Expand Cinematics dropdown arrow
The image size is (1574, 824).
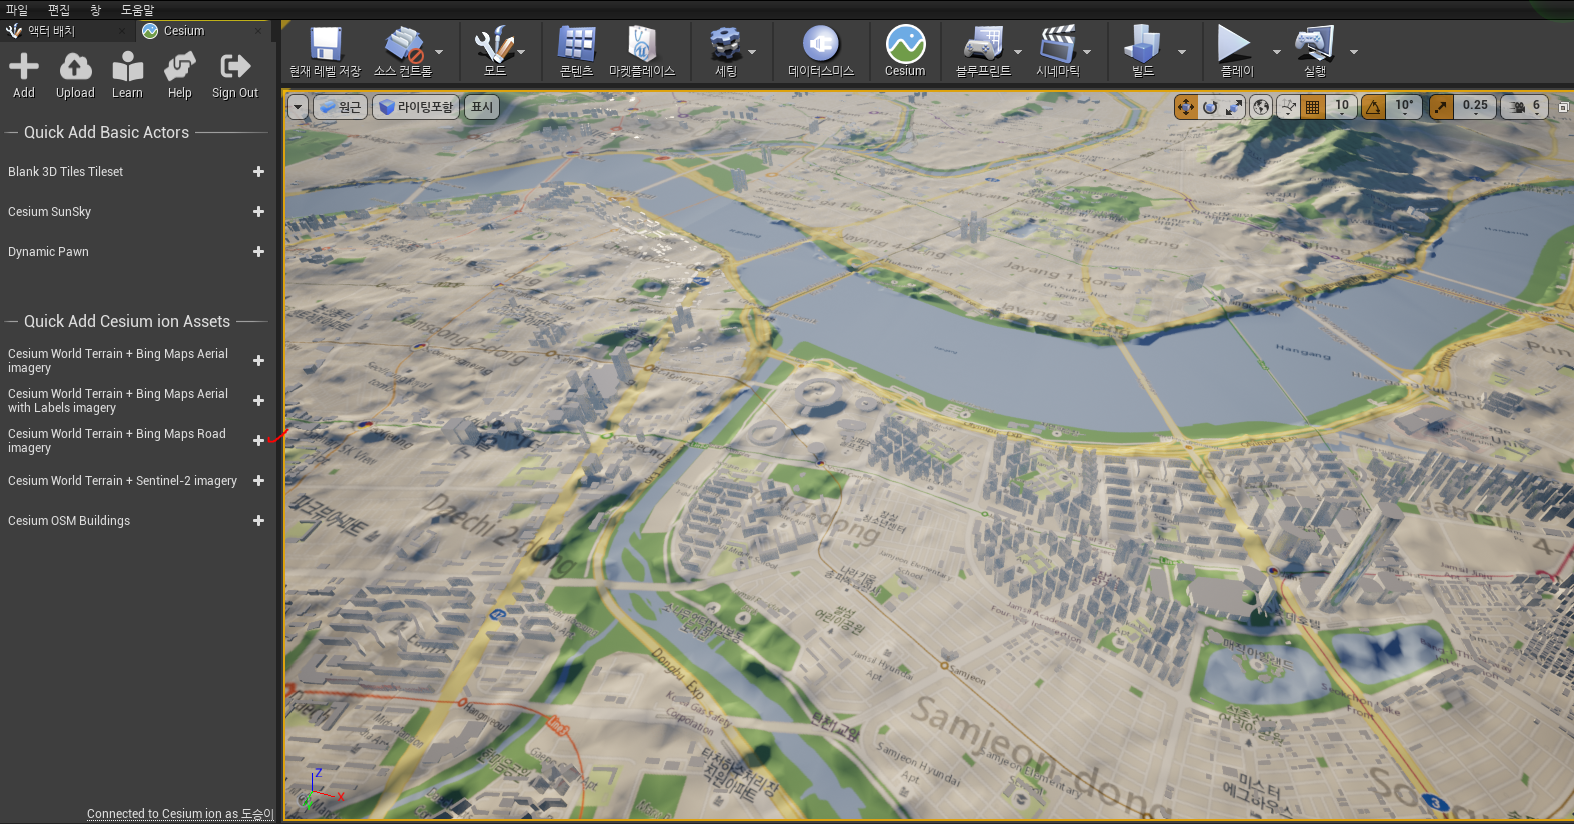(1087, 52)
